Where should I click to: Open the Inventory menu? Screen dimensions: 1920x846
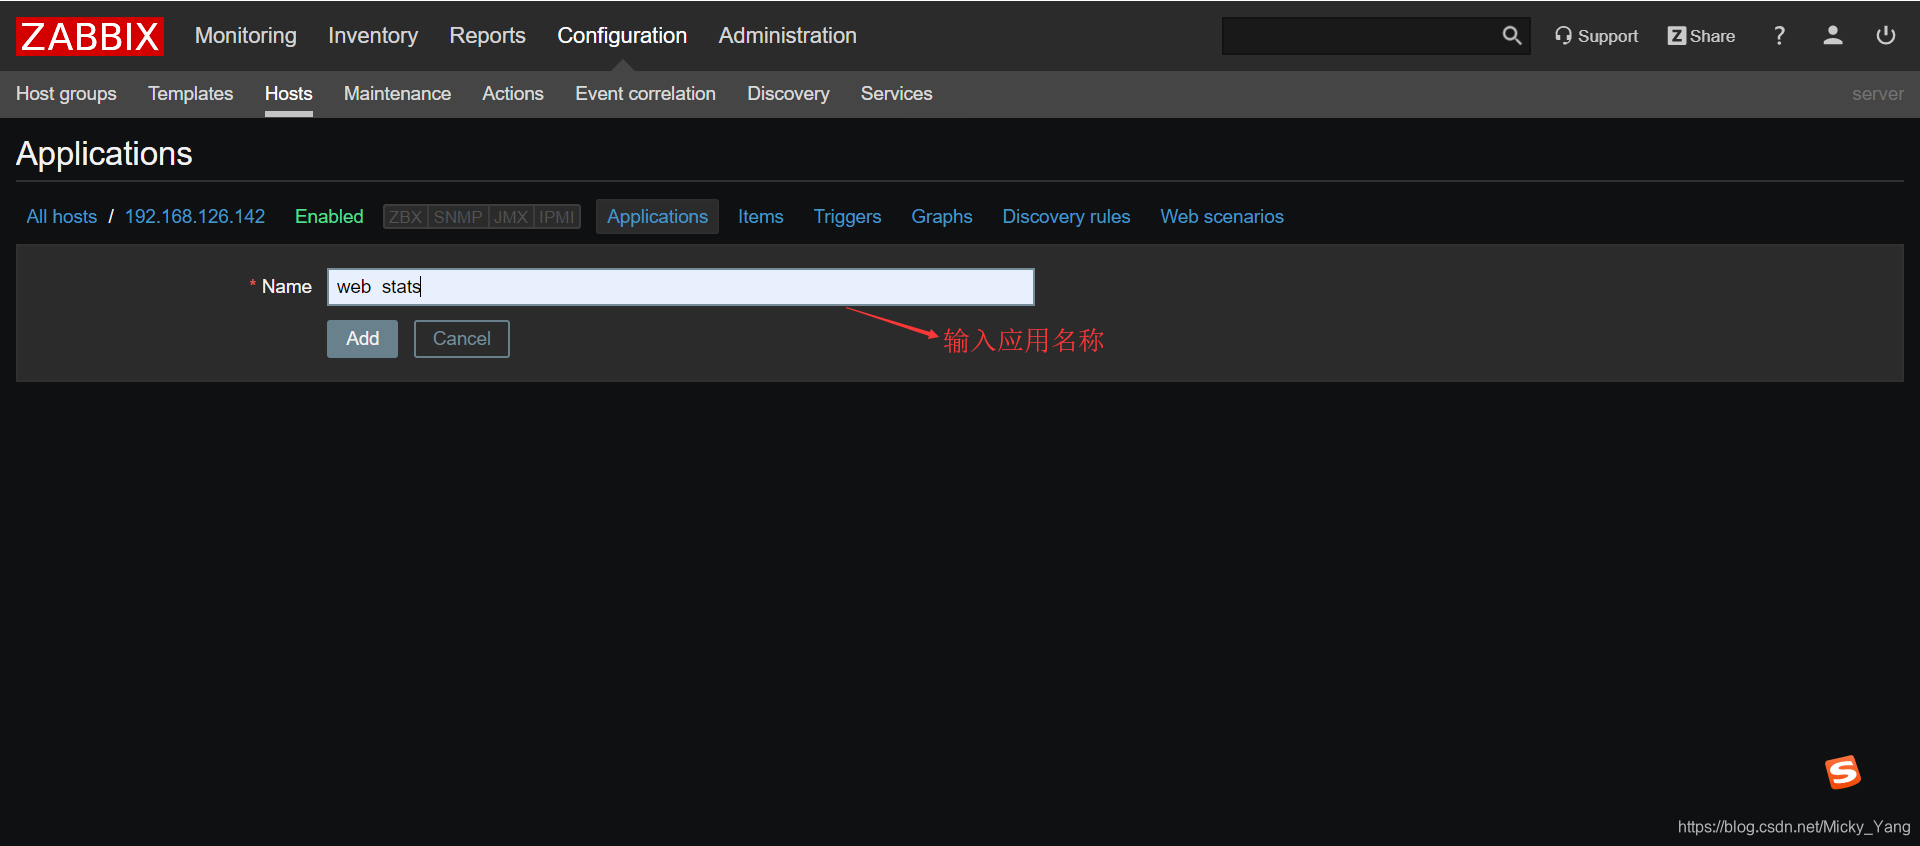pos(373,36)
